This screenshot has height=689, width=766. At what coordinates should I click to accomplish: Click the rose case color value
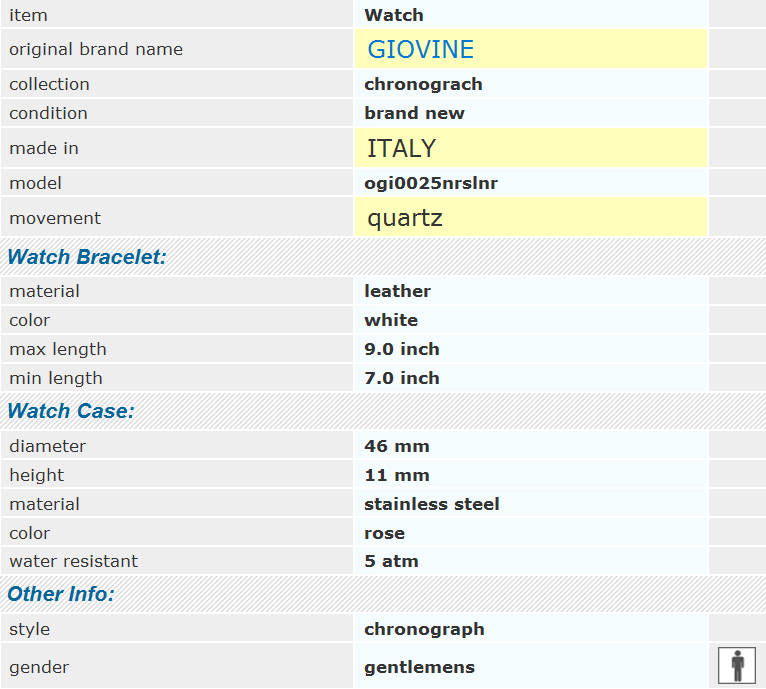pos(384,533)
